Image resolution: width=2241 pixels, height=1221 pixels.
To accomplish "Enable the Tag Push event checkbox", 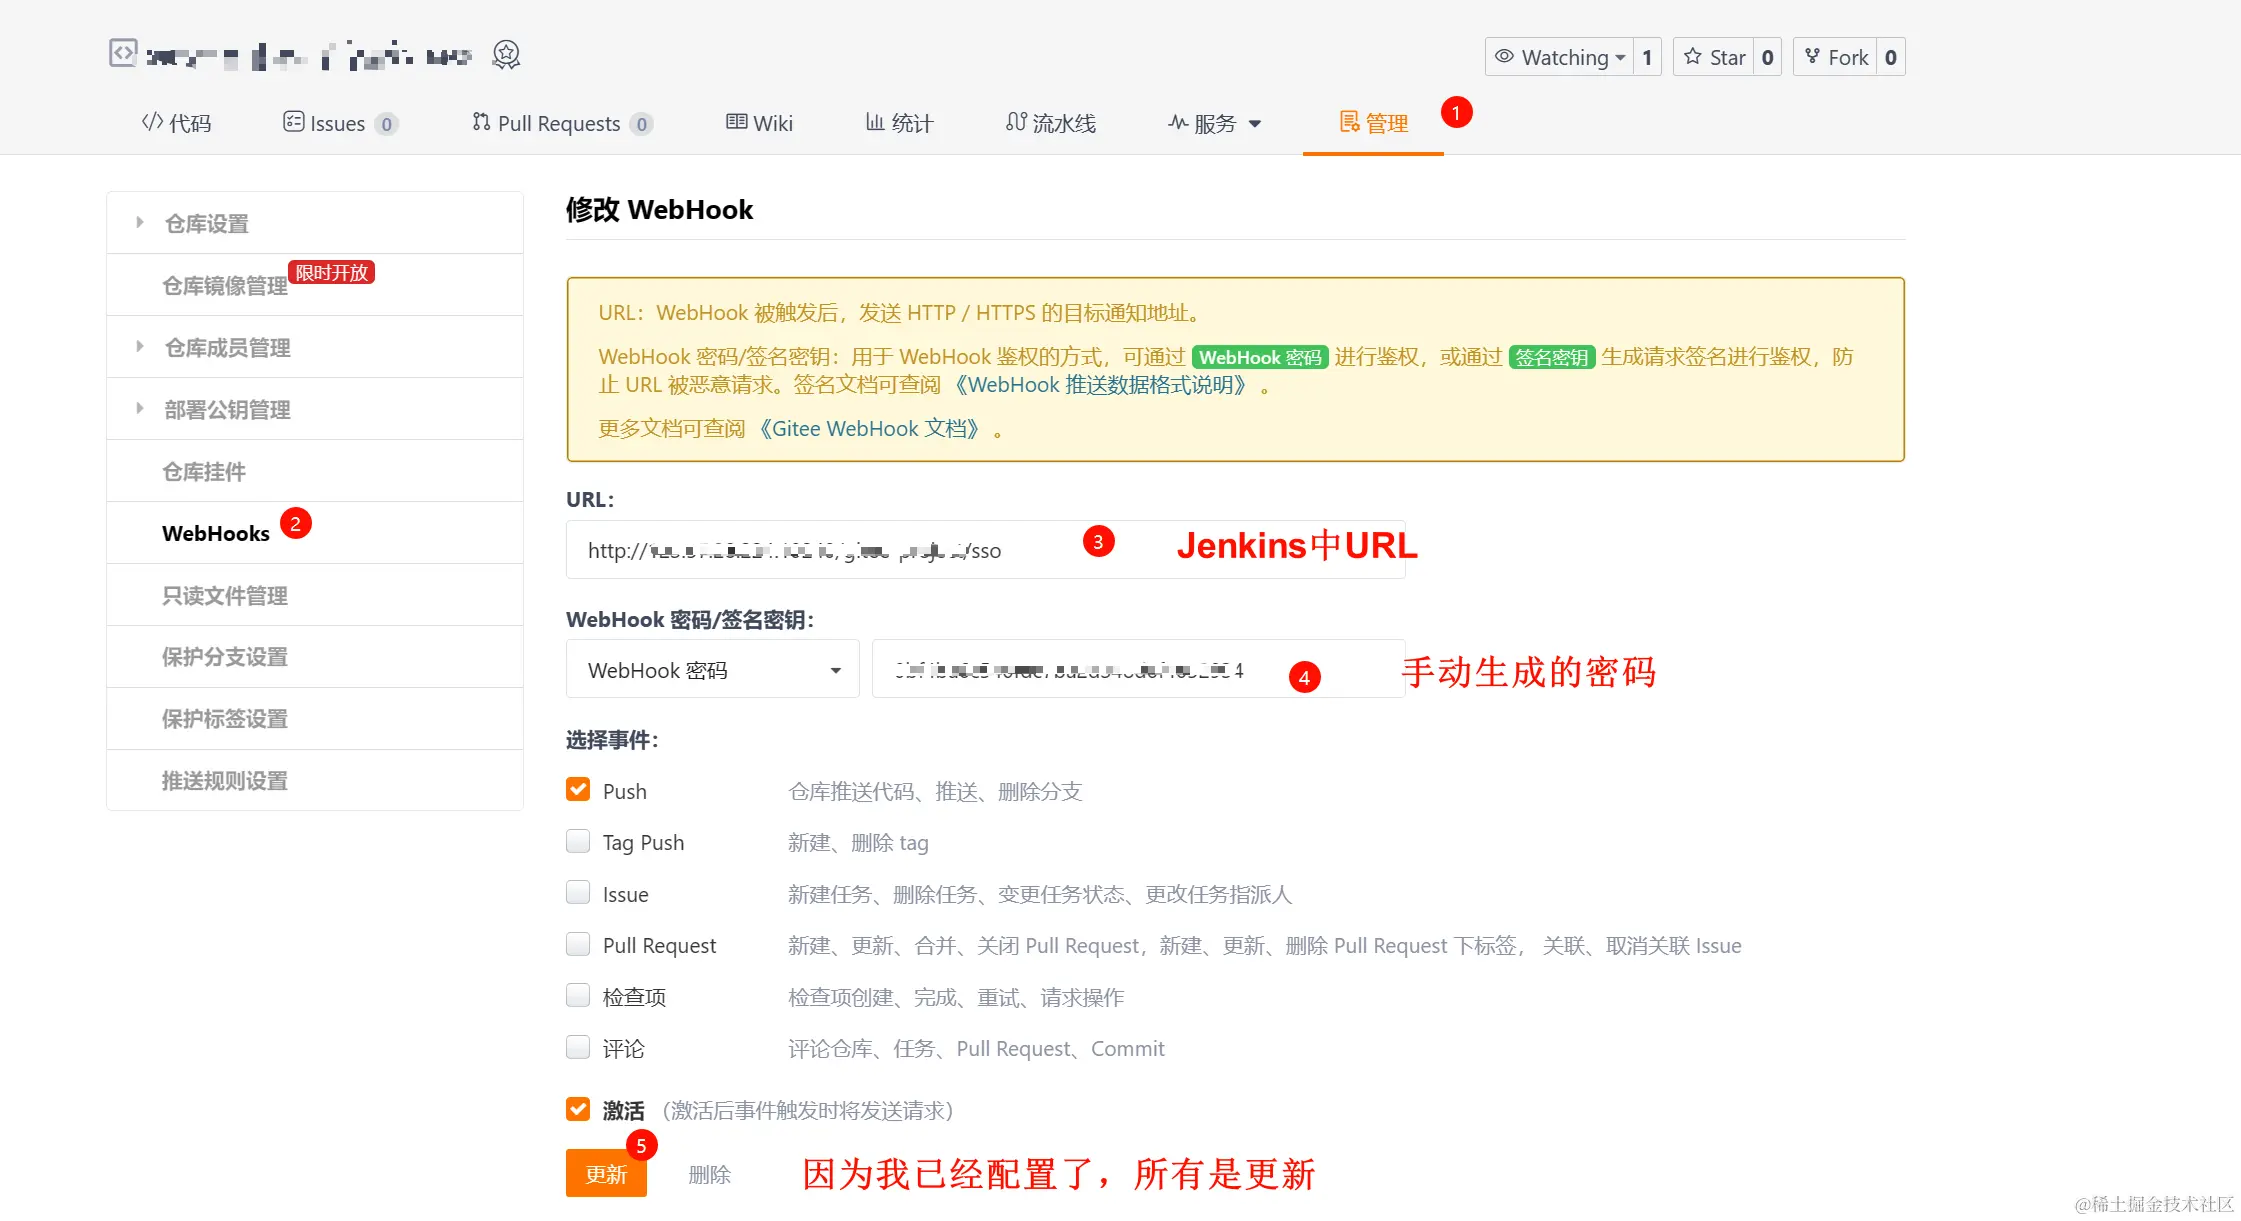I will [x=578, y=842].
